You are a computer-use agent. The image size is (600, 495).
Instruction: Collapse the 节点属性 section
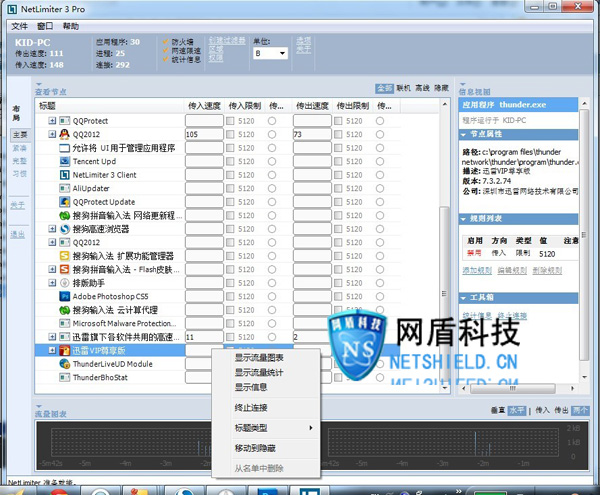[463, 135]
